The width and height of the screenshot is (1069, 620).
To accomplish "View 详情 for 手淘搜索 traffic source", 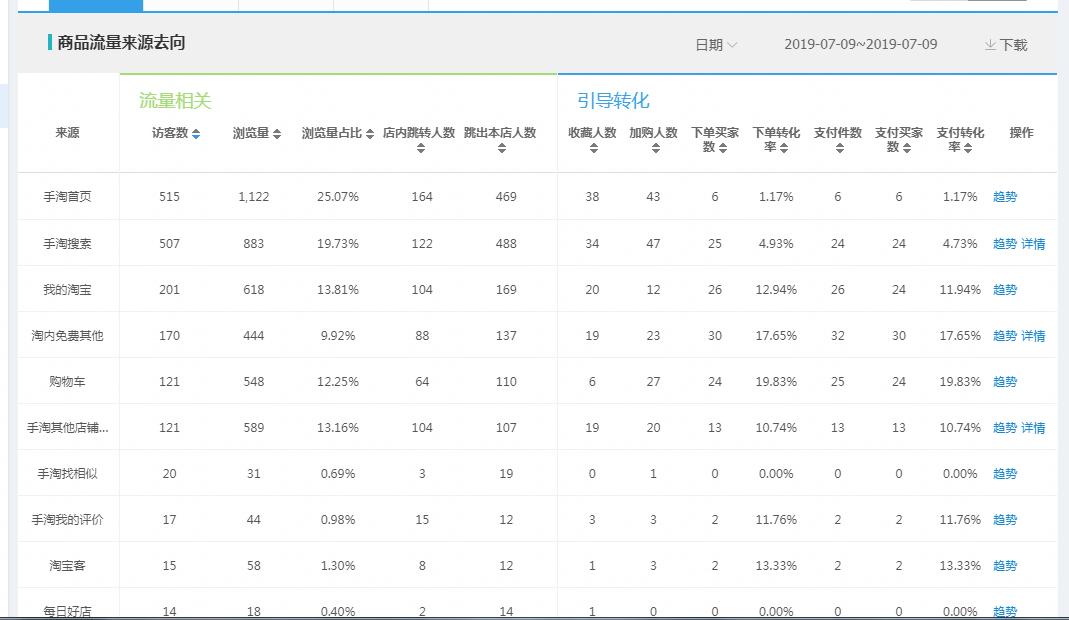I will point(1032,243).
